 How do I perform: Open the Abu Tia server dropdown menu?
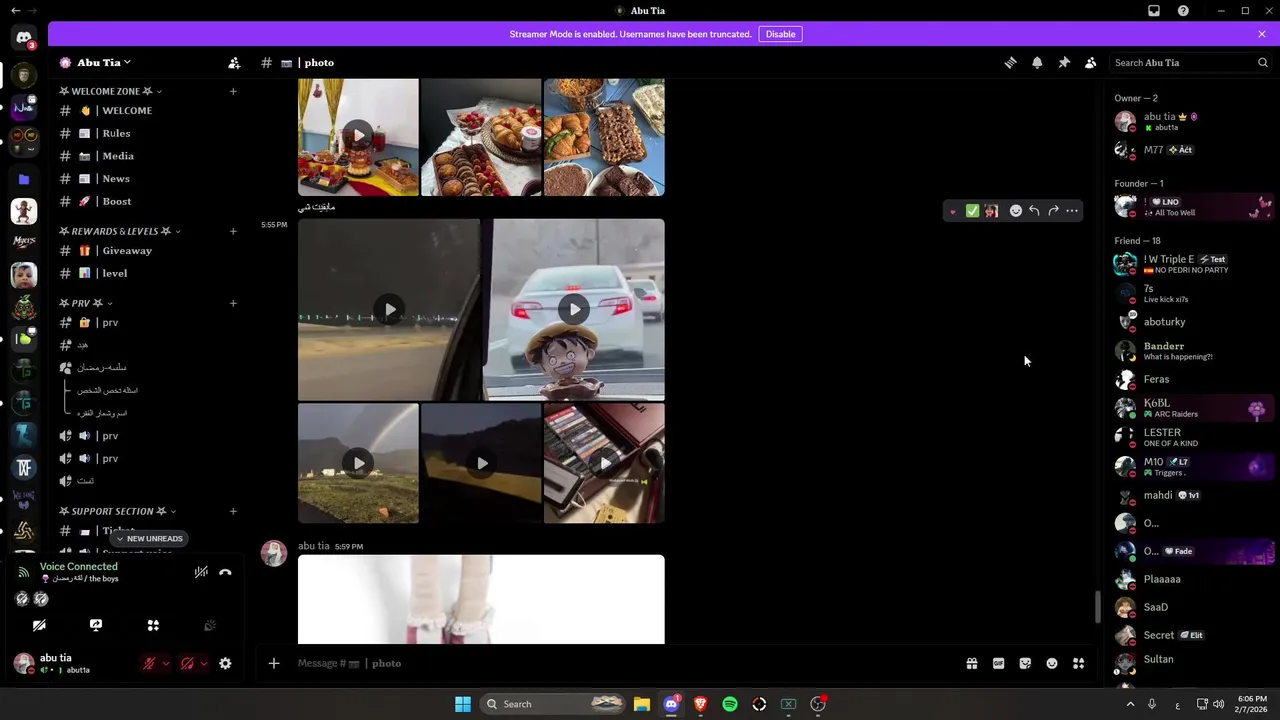[104, 62]
